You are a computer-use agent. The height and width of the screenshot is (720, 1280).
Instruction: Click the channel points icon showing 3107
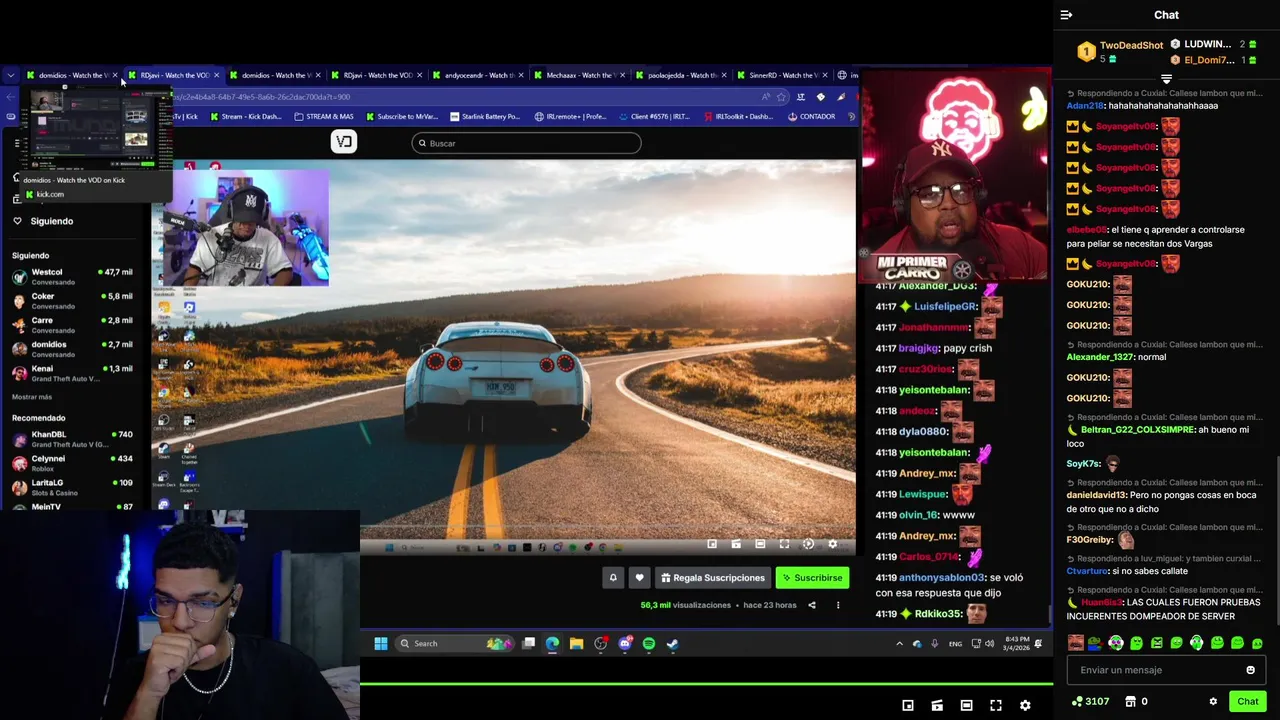(1077, 702)
